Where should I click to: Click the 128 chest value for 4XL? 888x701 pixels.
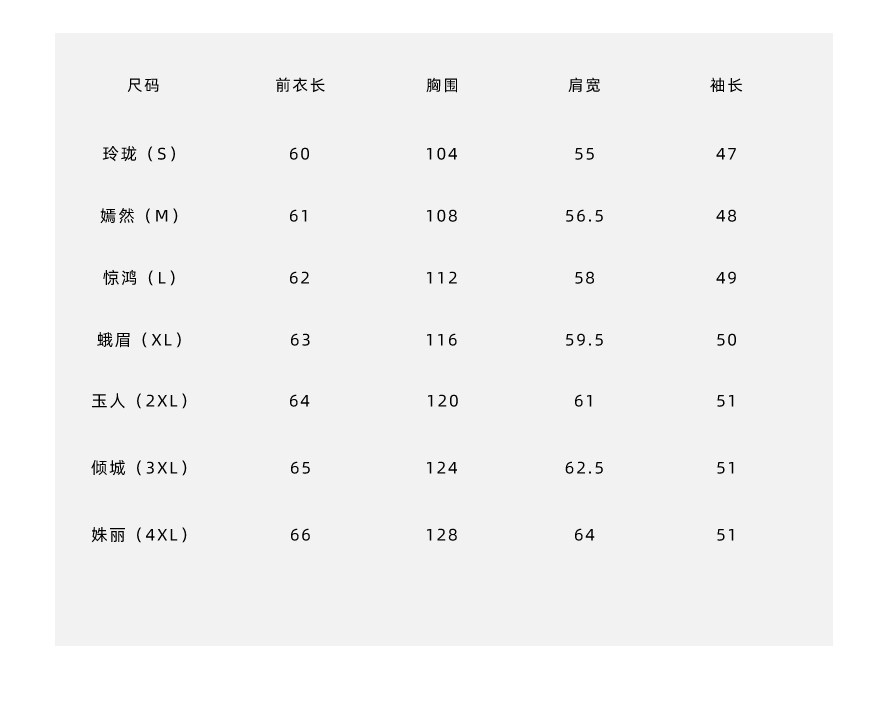tap(442, 535)
